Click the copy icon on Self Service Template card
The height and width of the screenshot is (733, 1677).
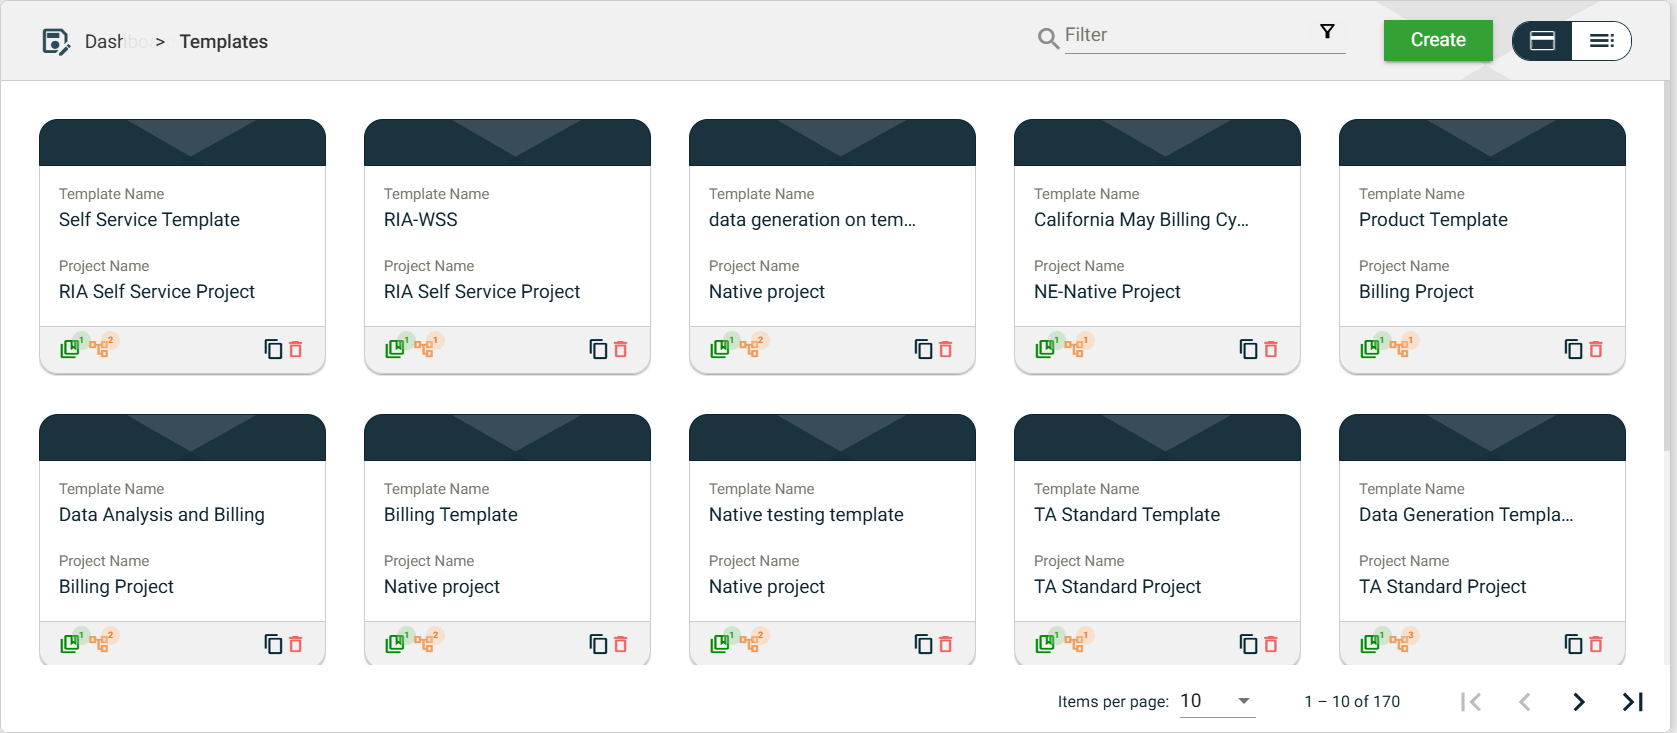tap(273, 349)
